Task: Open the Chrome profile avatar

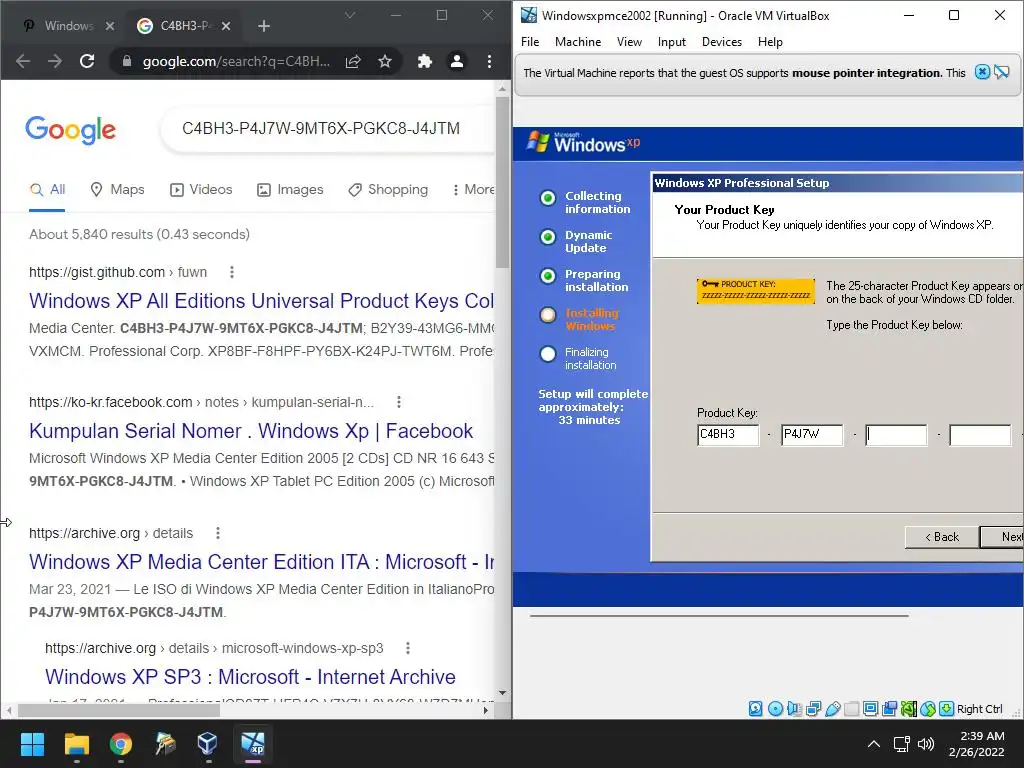Action: pyautogui.click(x=457, y=61)
